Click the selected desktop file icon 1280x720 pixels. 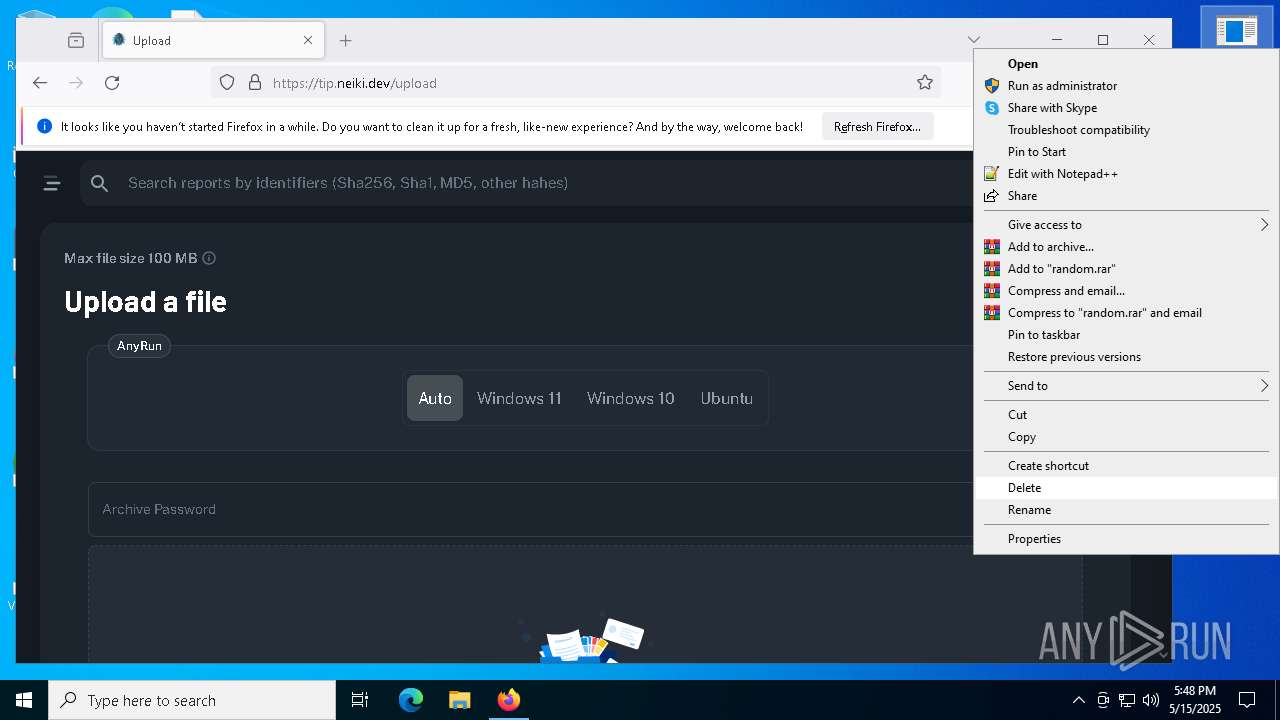pyautogui.click(x=1237, y=30)
